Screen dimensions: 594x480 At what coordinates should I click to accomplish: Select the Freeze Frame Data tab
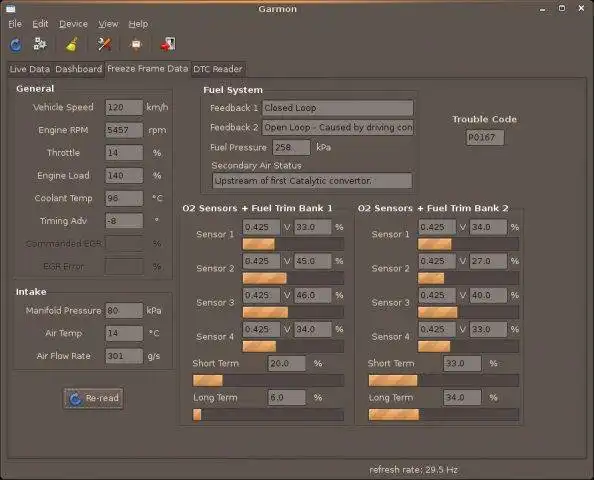tap(148, 69)
